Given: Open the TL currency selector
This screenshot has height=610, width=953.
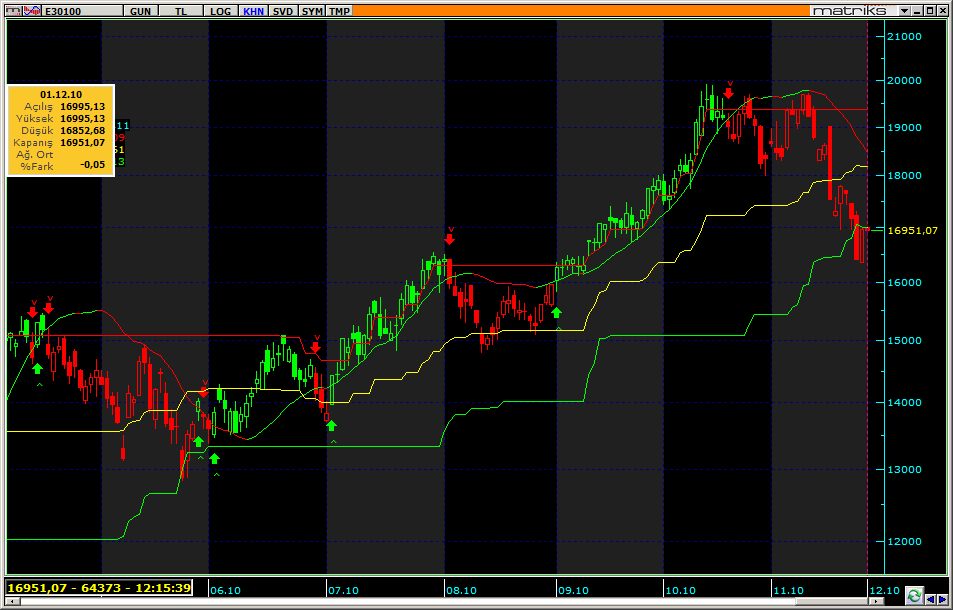Looking at the screenshot, I should [x=181, y=11].
